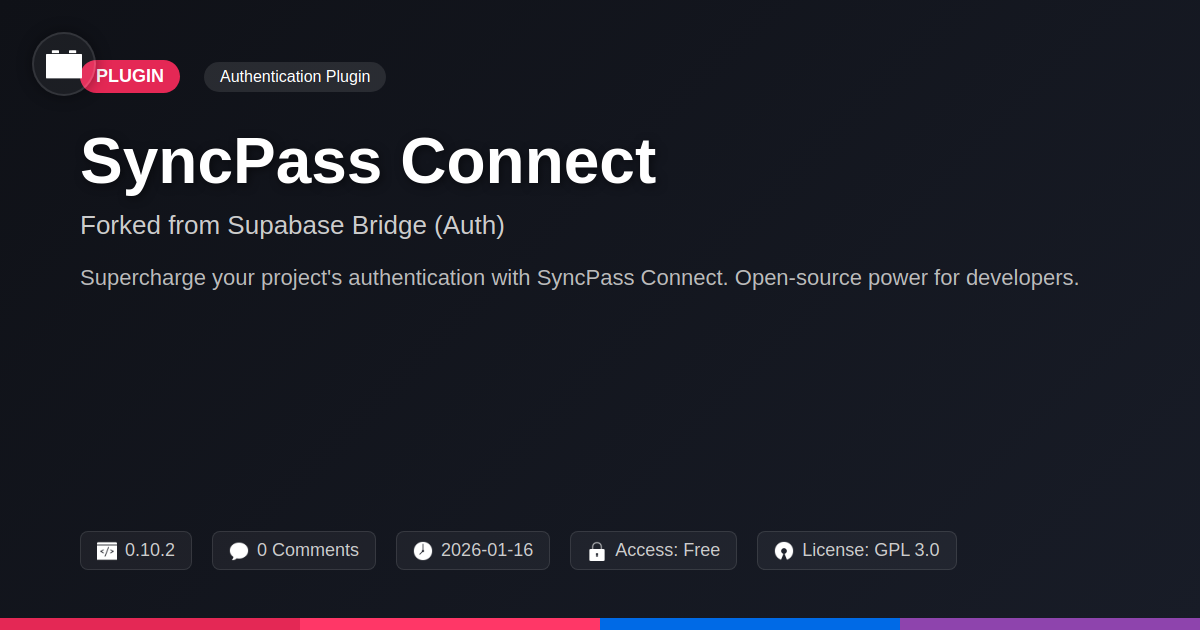The width and height of the screenshot is (1200, 630).
Task: Click the 2026-01-16 date chip
Action: [473, 551]
